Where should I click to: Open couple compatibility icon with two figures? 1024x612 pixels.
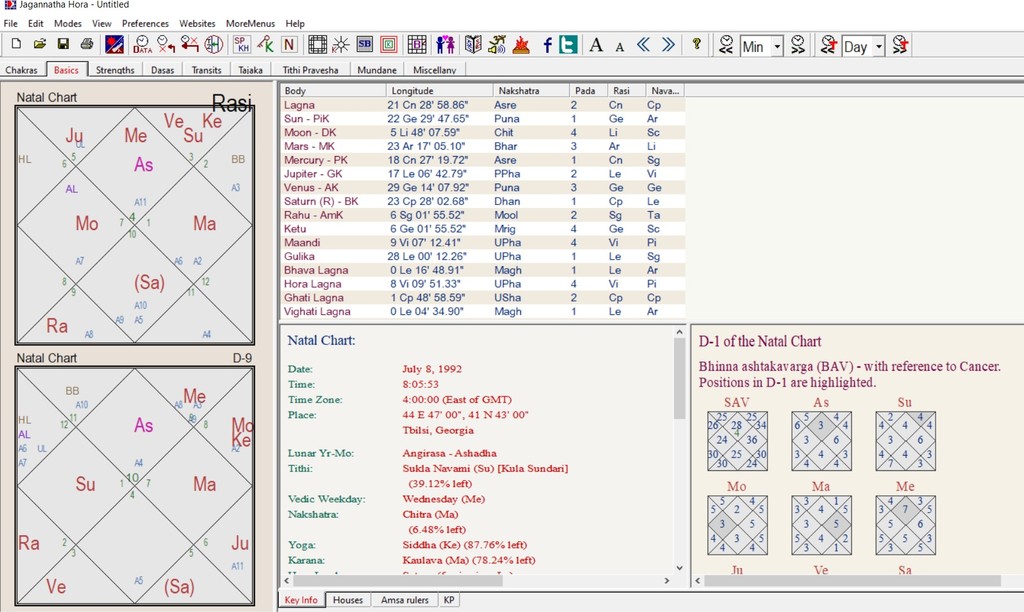point(445,44)
